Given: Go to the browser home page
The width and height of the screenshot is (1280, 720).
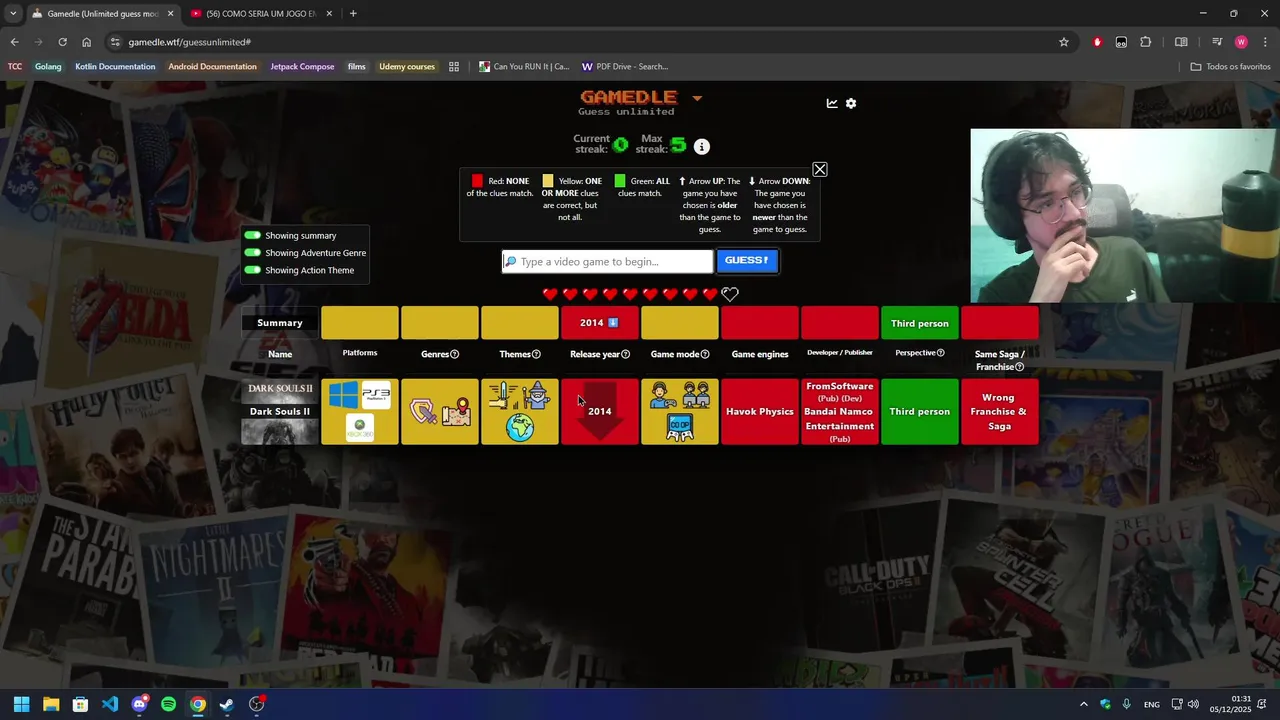Looking at the screenshot, I should click(x=86, y=42).
